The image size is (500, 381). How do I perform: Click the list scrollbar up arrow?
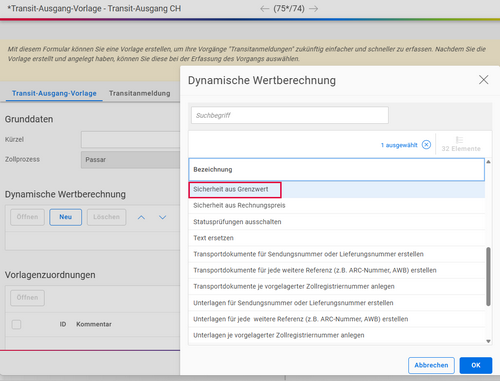(x=488, y=162)
